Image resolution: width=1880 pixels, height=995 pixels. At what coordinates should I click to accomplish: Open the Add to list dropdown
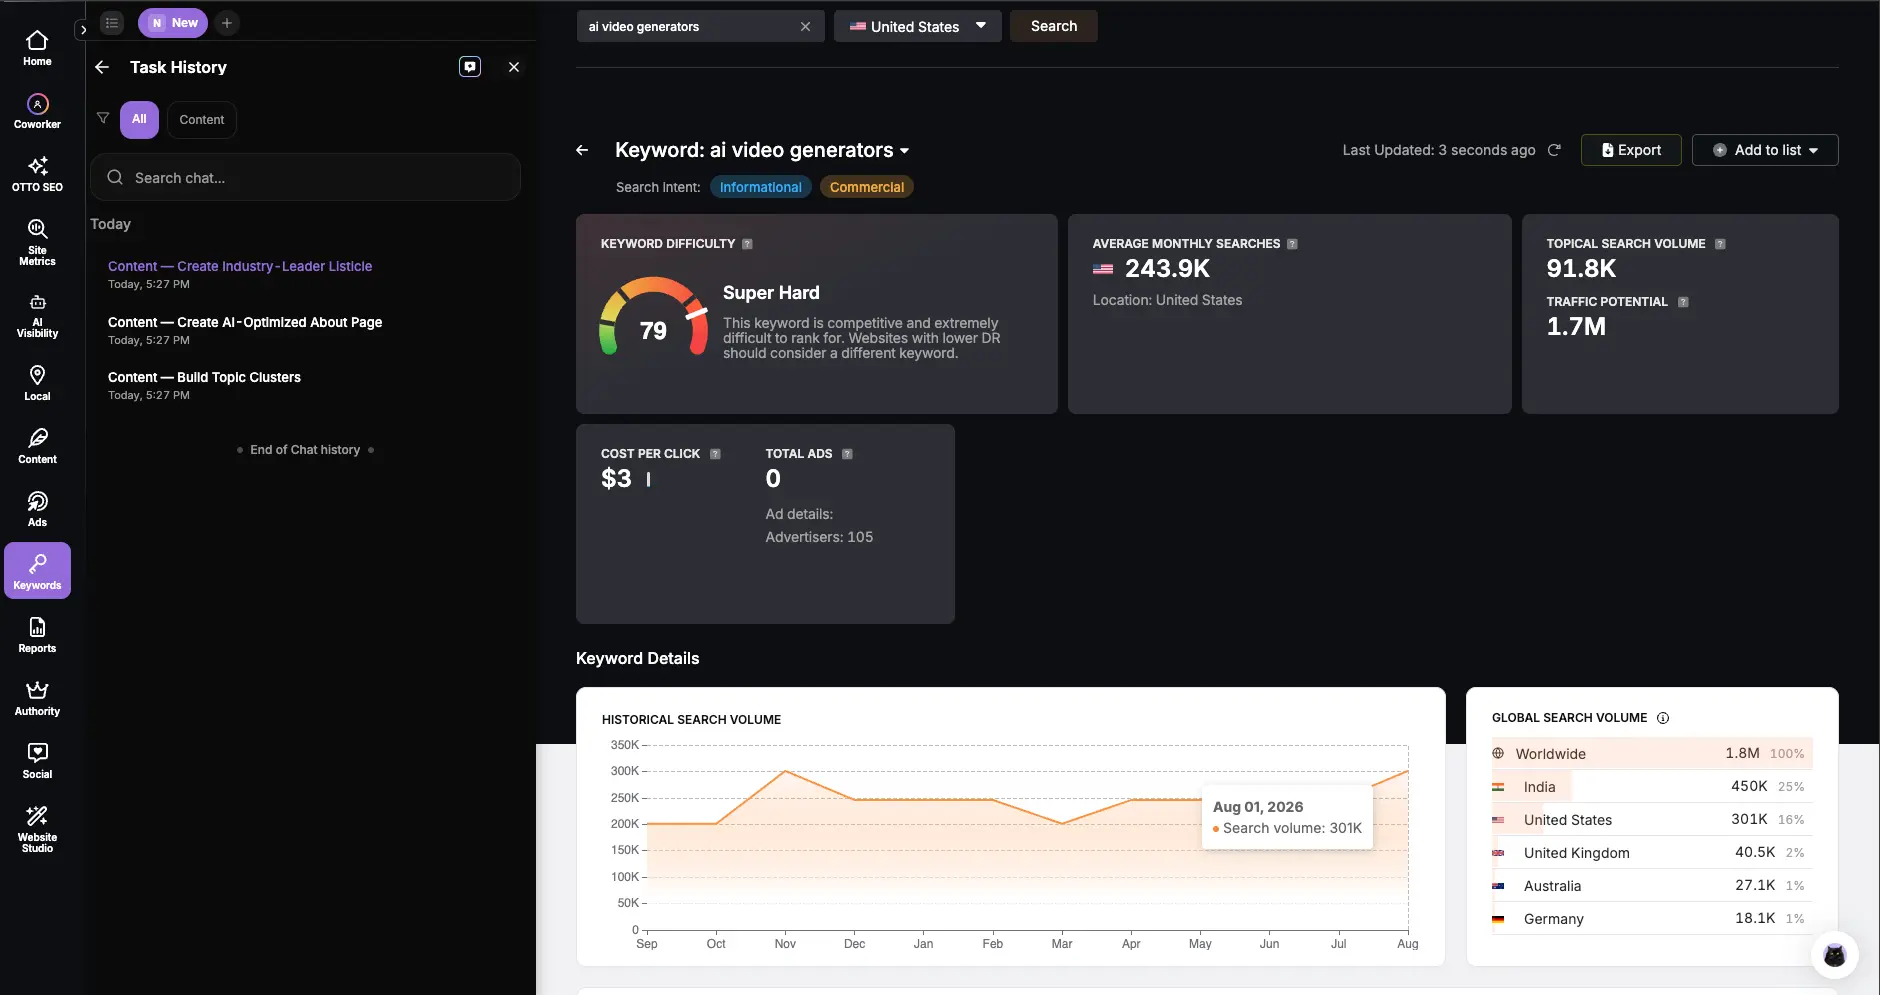[1765, 150]
